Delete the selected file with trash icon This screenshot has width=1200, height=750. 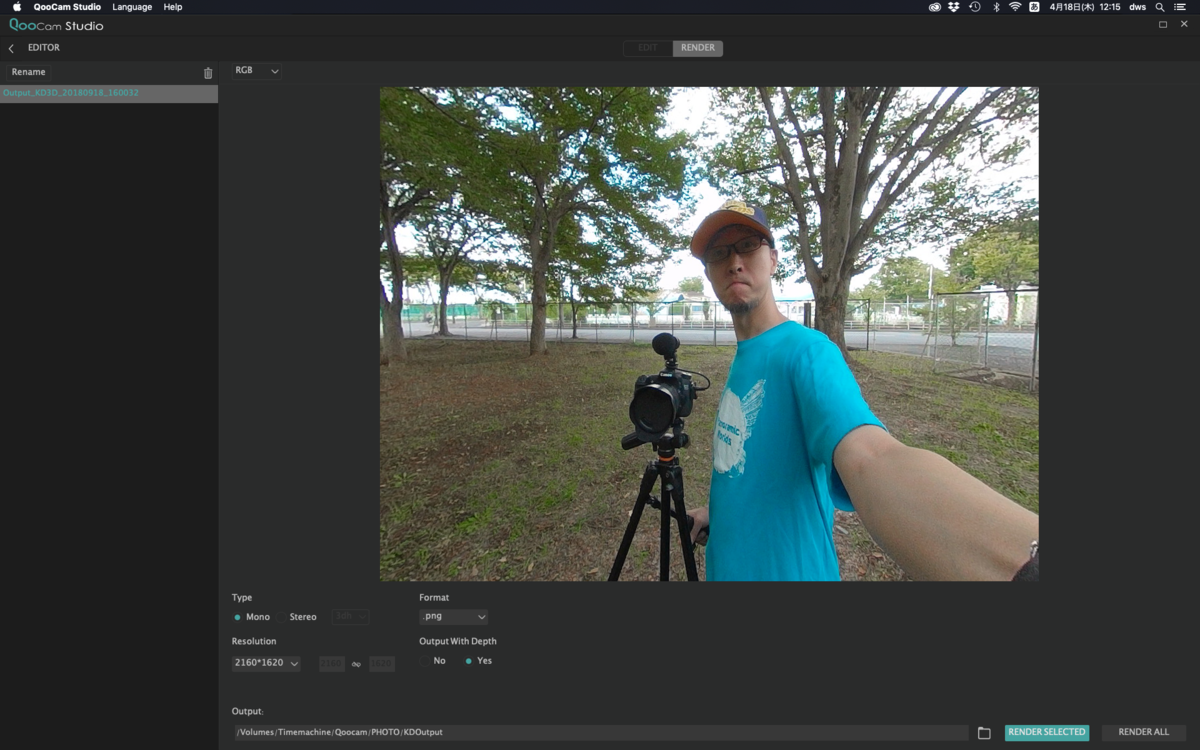[x=208, y=73]
